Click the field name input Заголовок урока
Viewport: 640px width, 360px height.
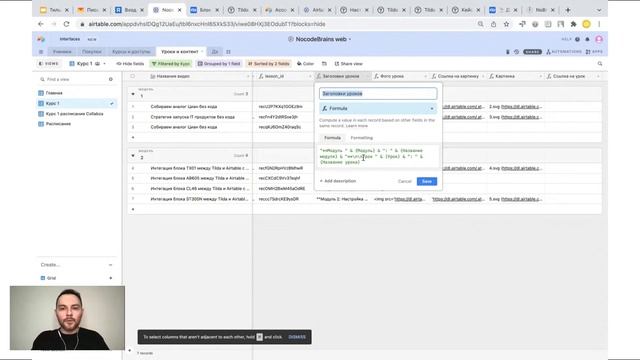(378, 93)
